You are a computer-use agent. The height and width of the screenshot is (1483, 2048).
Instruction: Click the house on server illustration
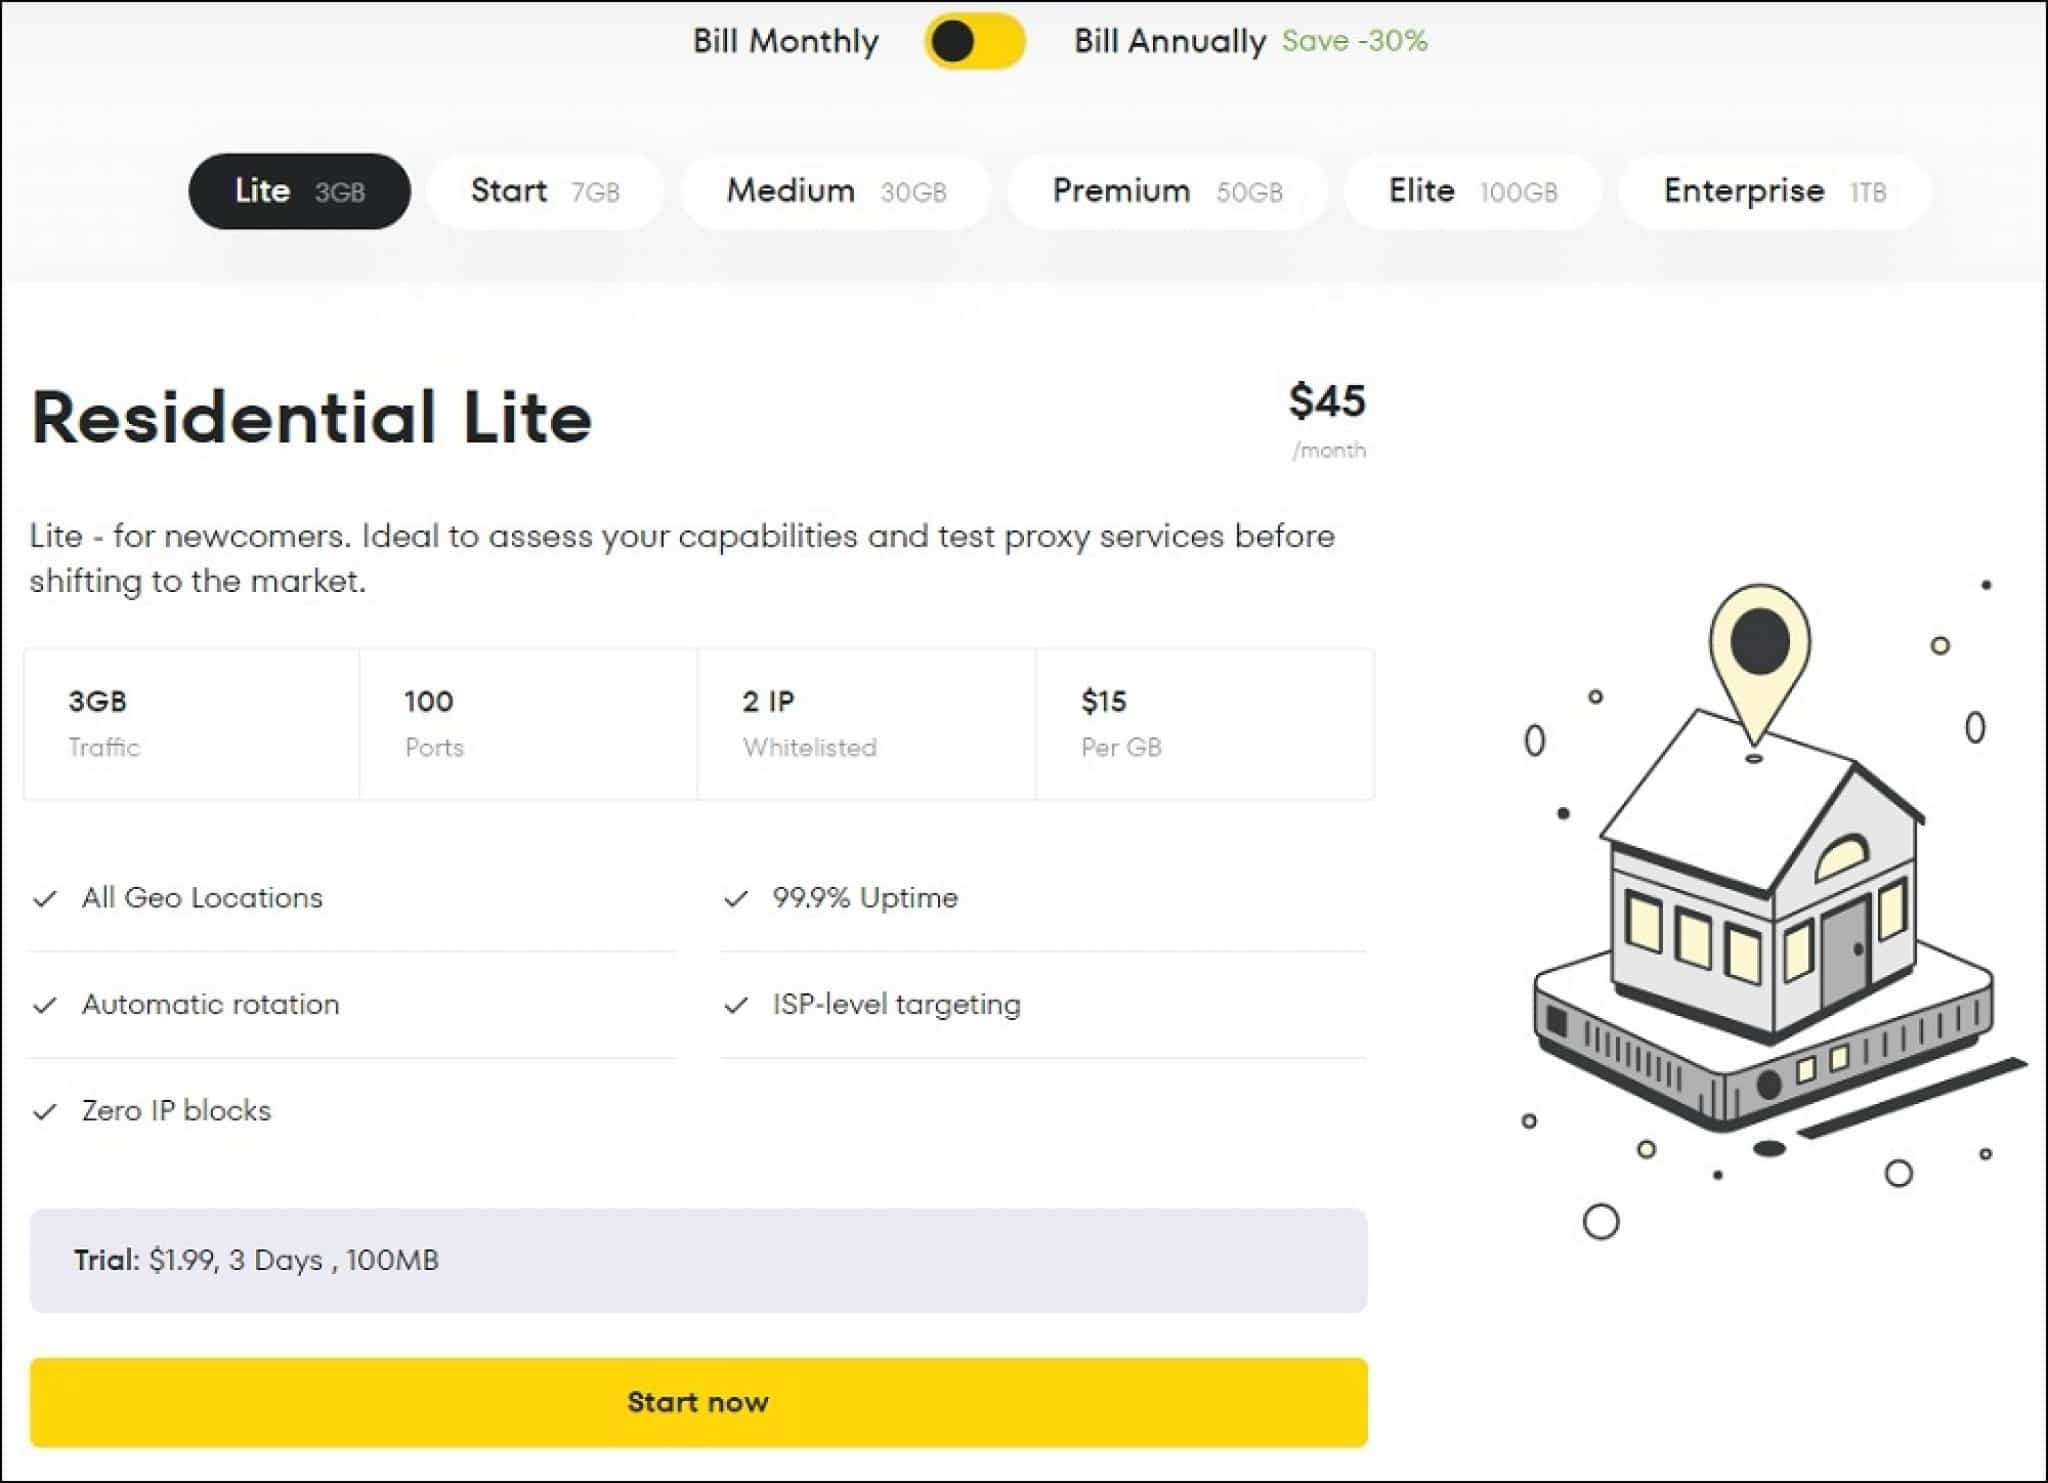(x=1764, y=920)
